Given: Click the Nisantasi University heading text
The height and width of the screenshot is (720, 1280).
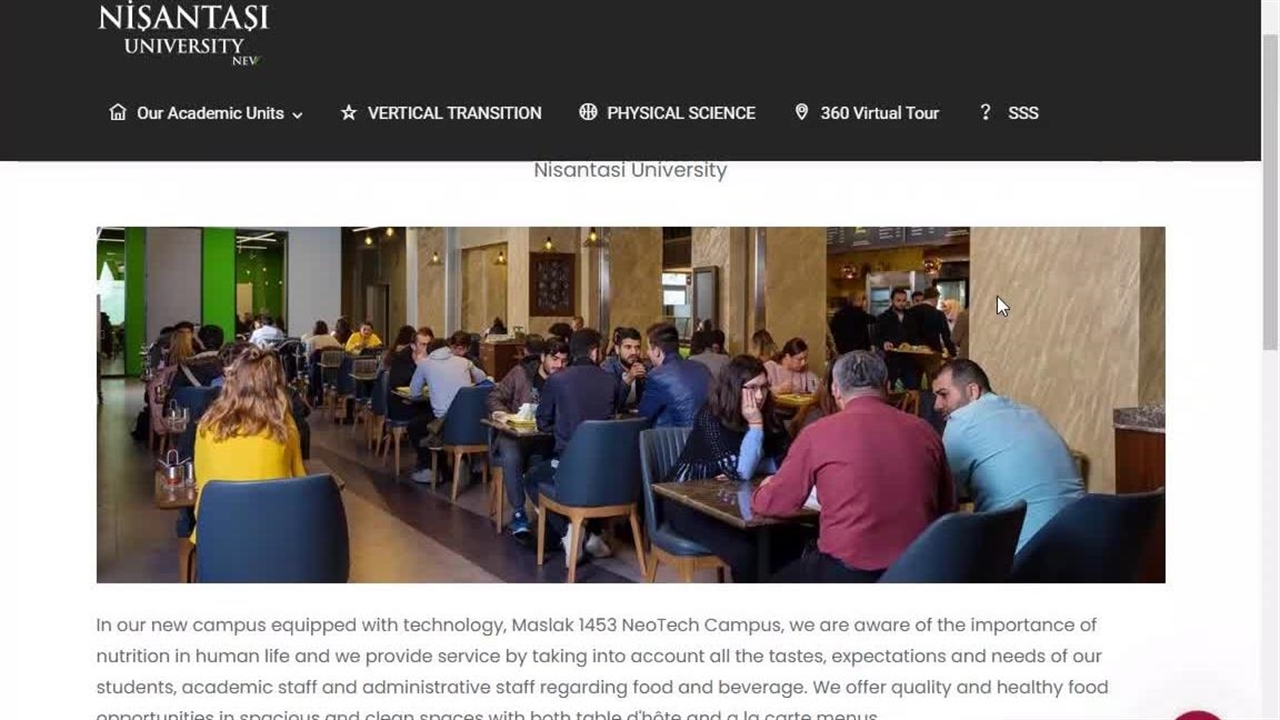Looking at the screenshot, I should (630, 170).
